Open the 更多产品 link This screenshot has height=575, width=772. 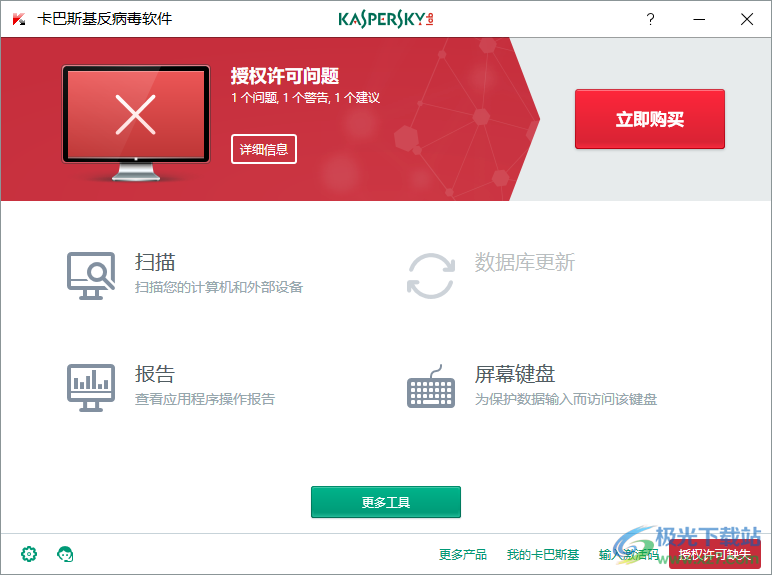tap(463, 555)
